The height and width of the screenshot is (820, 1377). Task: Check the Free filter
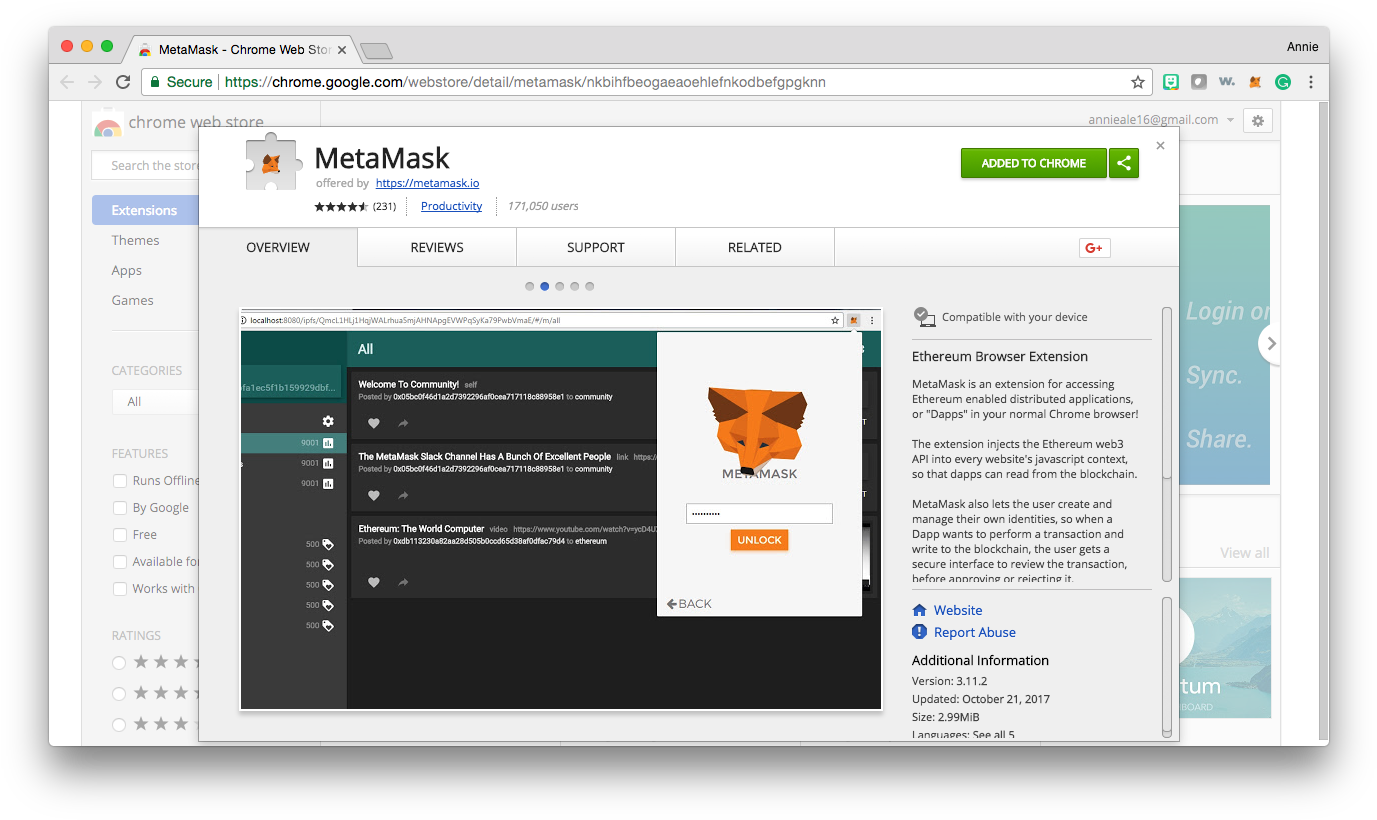coord(120,535)
